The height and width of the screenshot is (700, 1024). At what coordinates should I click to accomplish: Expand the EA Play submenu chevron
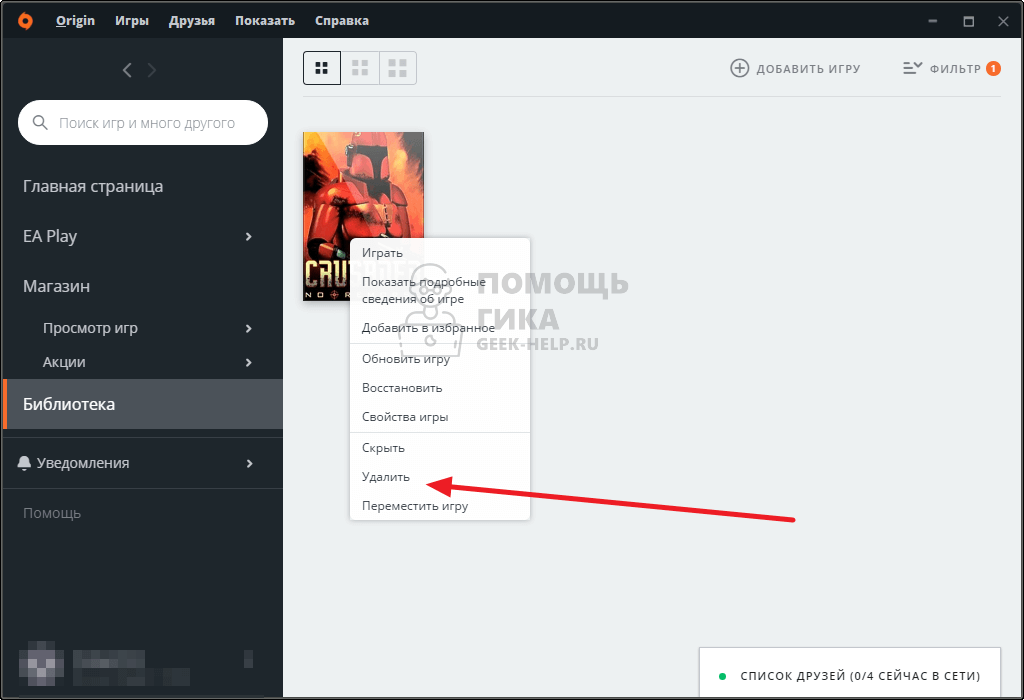click(x=248, y=236)
